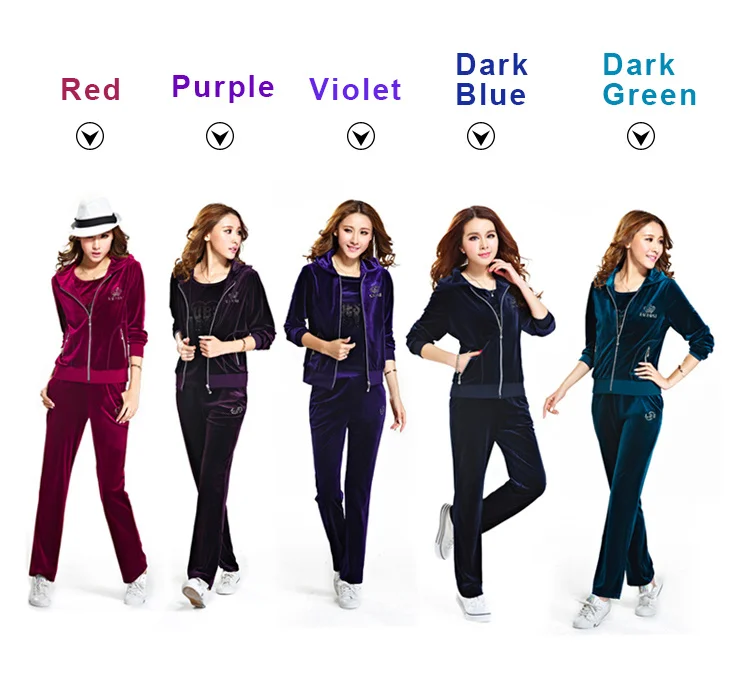Image resolution: width=750 pixels, height=675 pixels.
Task: Click the arrow icon under Purple
Action: coord(220,136)
